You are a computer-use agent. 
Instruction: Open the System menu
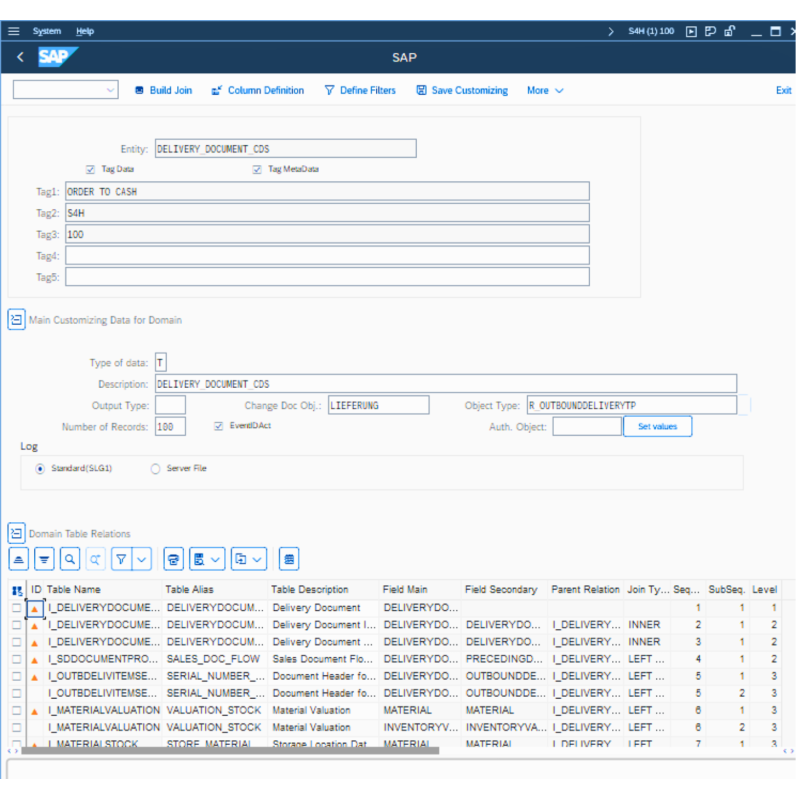pyautogui.click(x=47, y=31)
